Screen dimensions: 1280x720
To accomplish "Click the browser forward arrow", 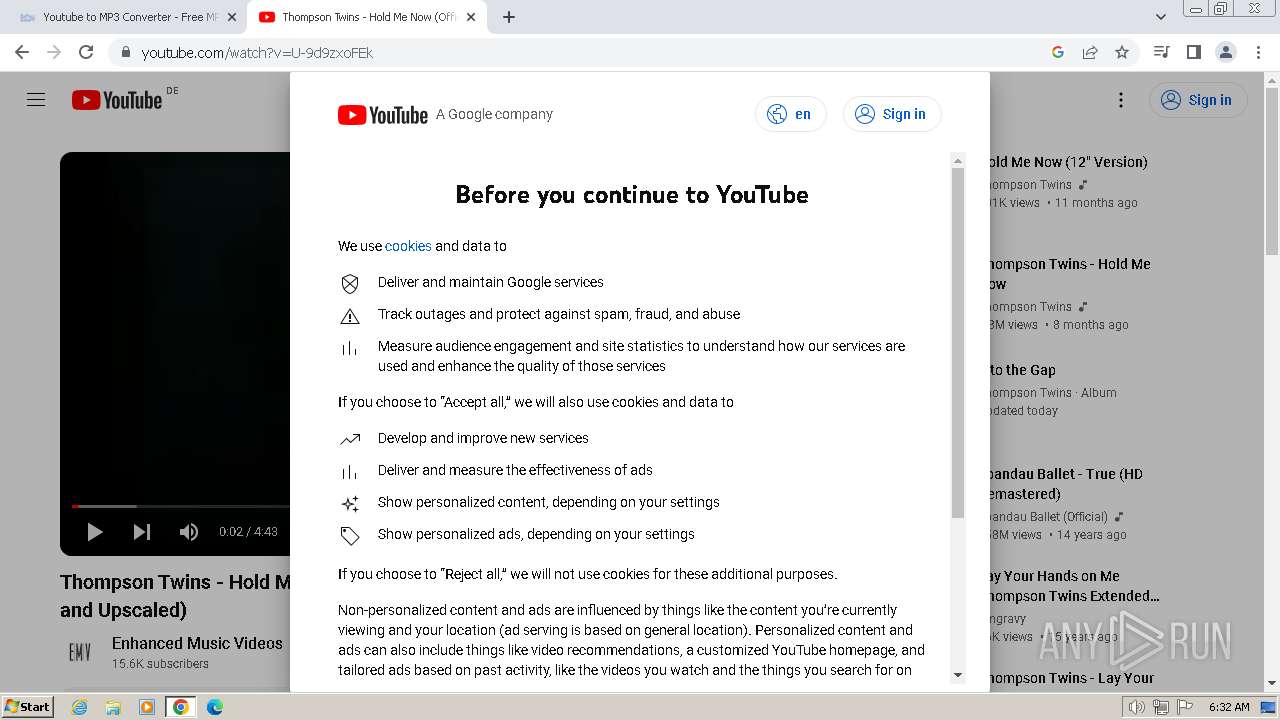I will [54, 52].
